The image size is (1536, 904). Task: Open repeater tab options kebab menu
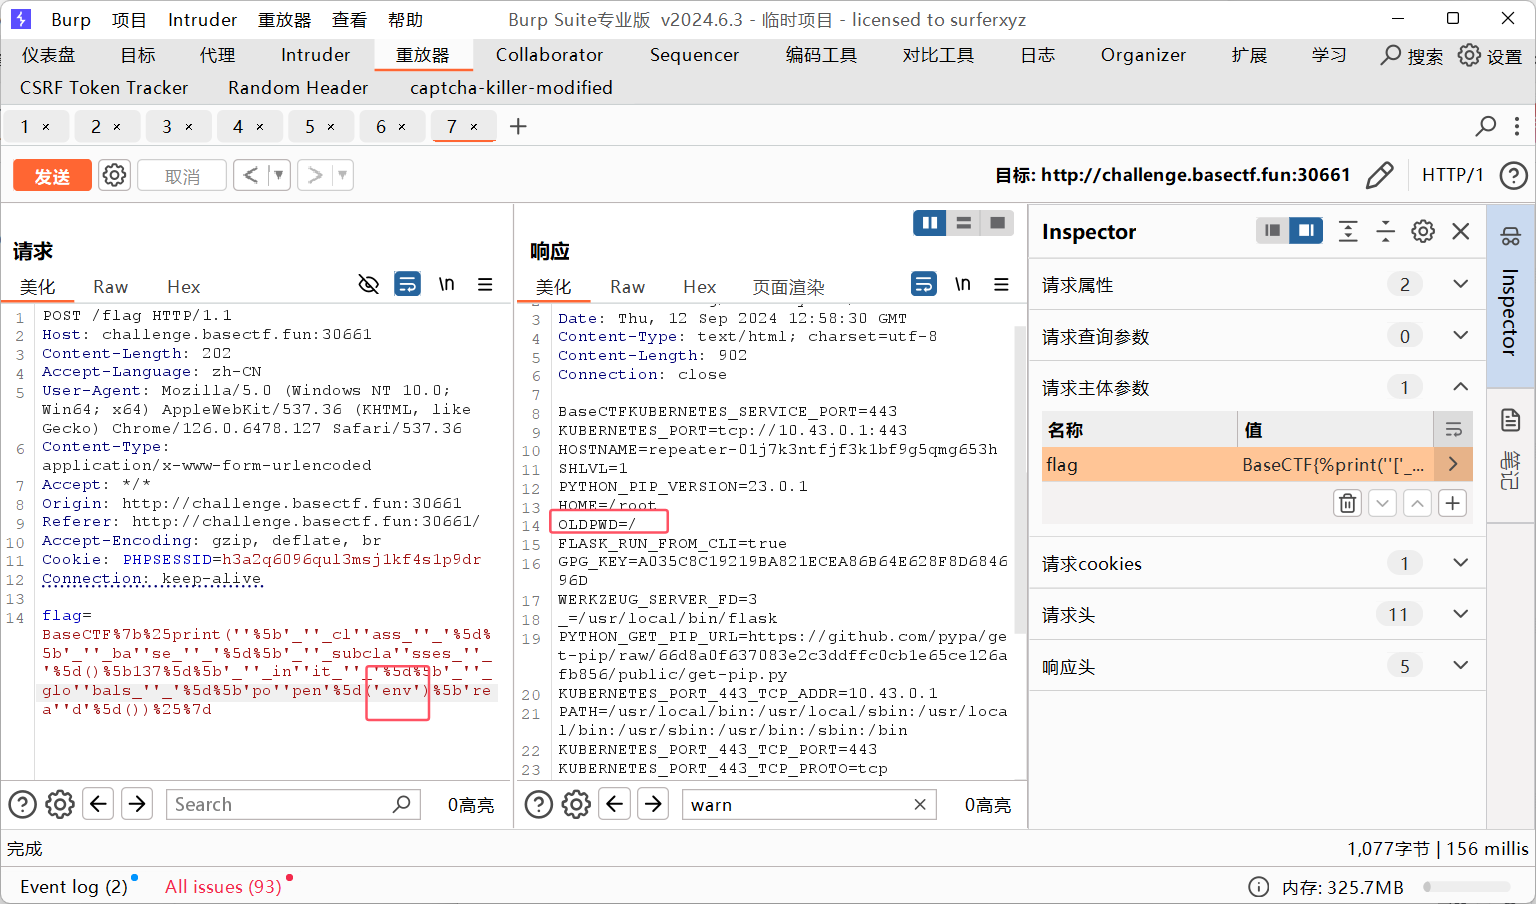(1517, 126)
